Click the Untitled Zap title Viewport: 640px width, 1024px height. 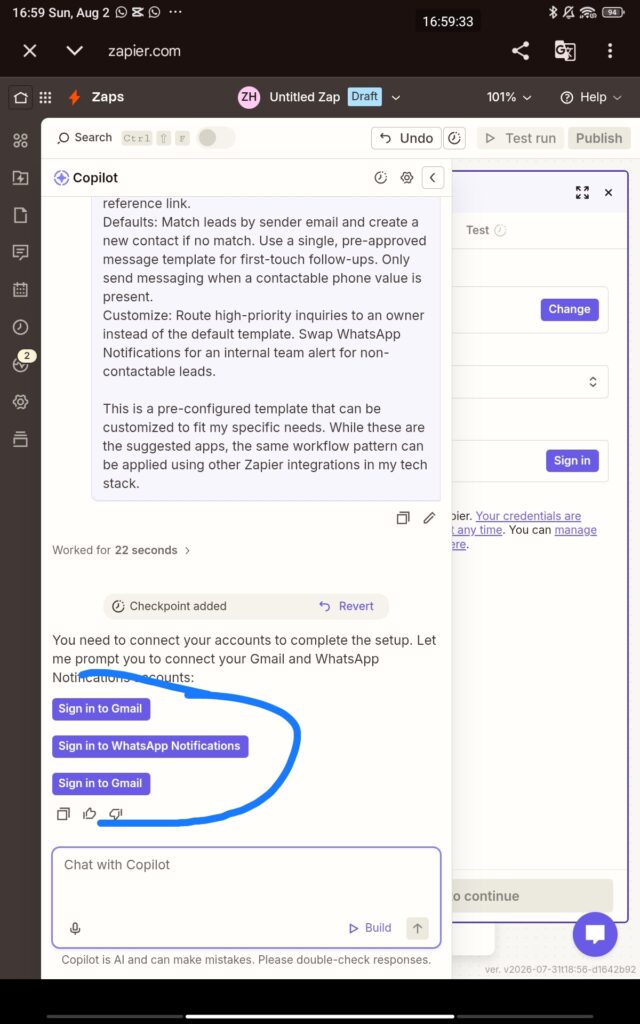pos(304,97)
